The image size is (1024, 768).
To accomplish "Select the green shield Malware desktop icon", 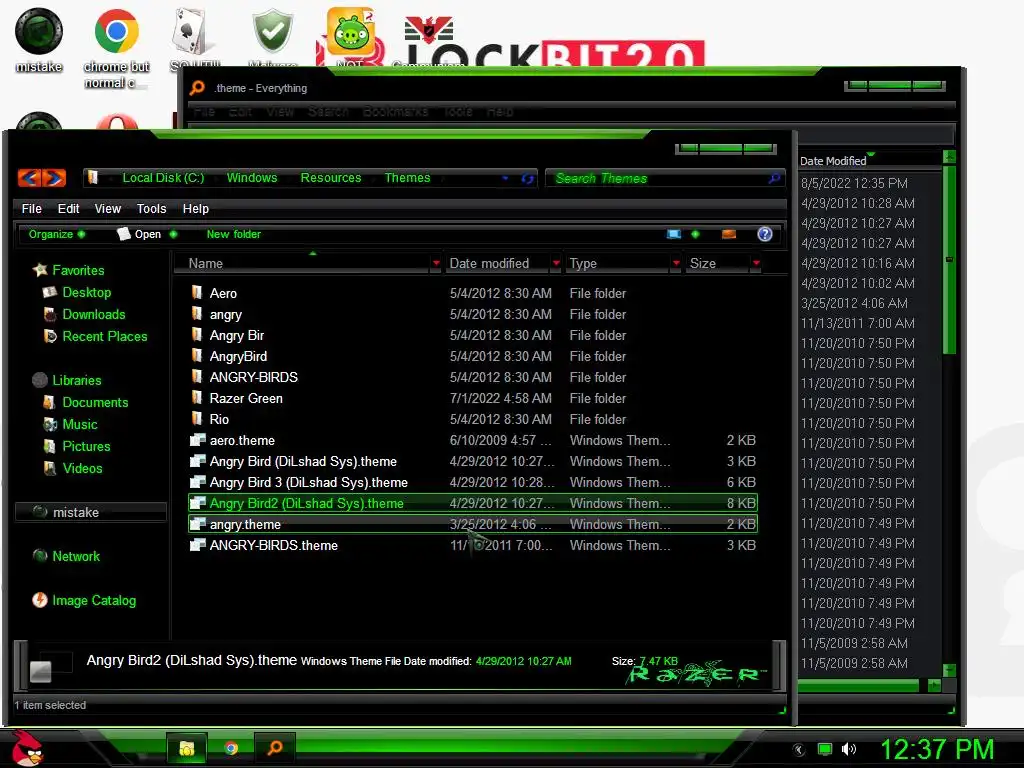I will (272, 38).
